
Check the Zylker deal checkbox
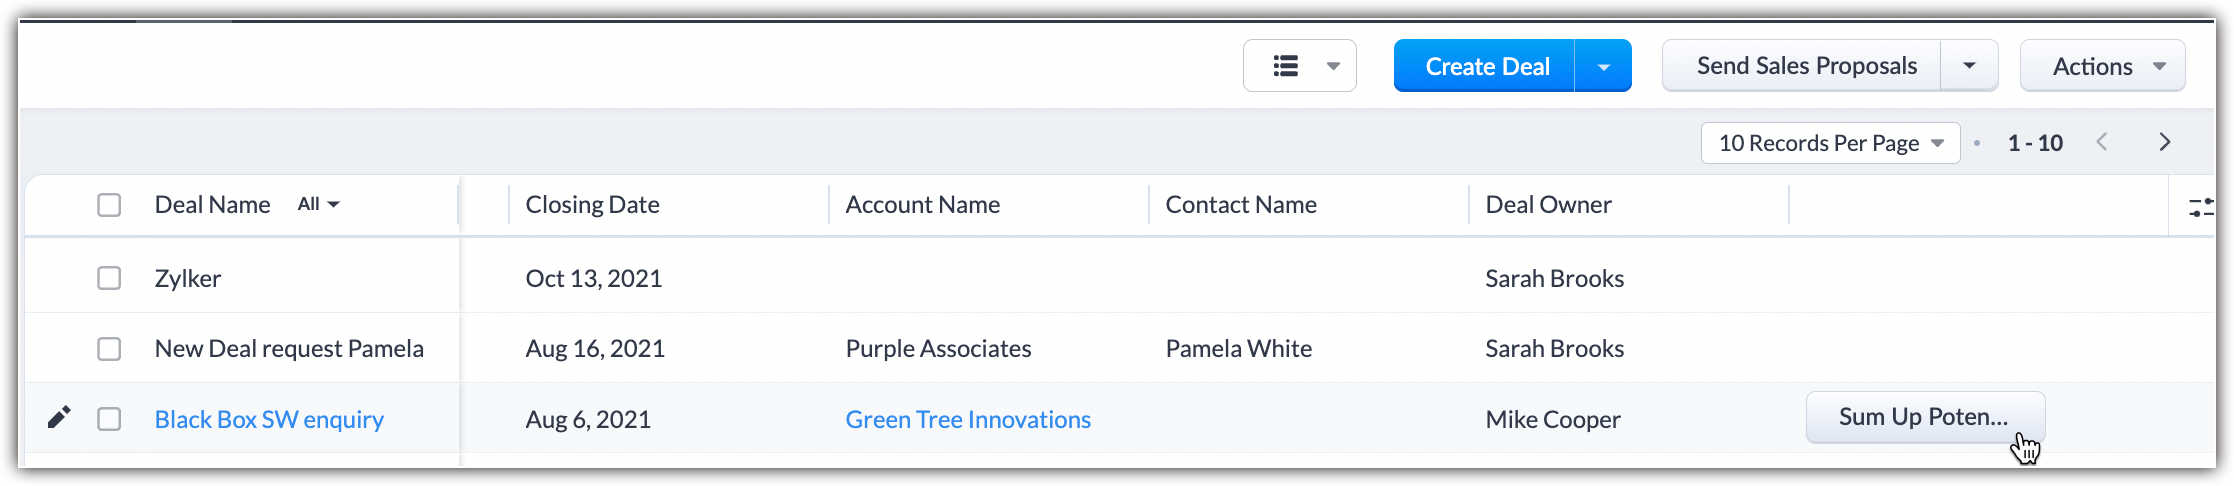click(109, 278)
